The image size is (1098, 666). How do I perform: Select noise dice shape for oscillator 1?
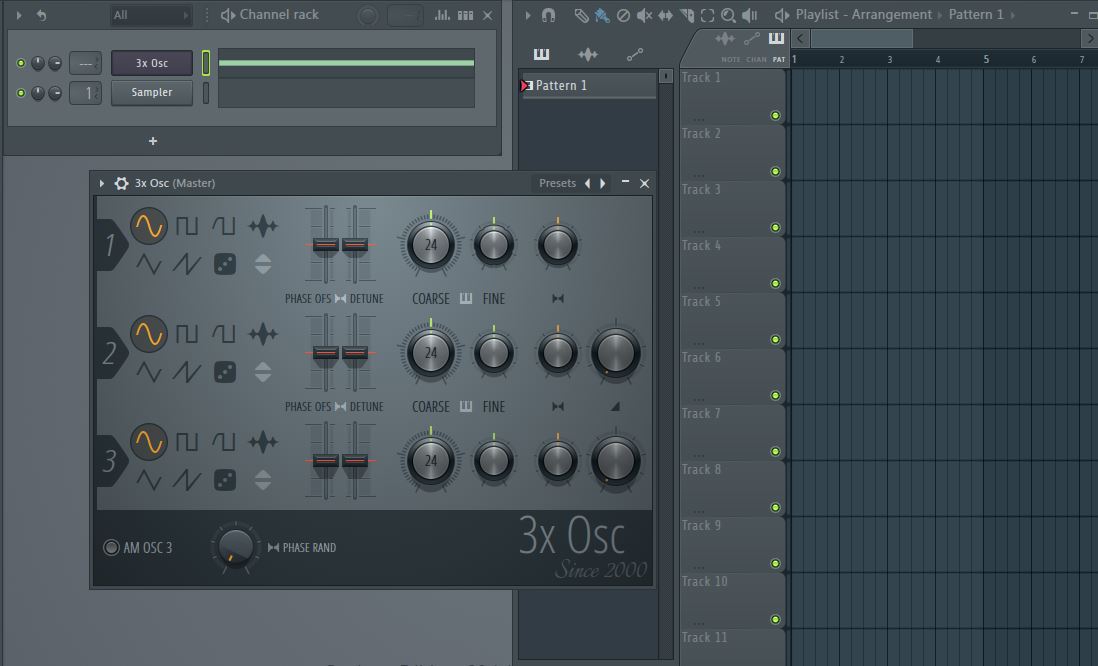coord(225,264)
